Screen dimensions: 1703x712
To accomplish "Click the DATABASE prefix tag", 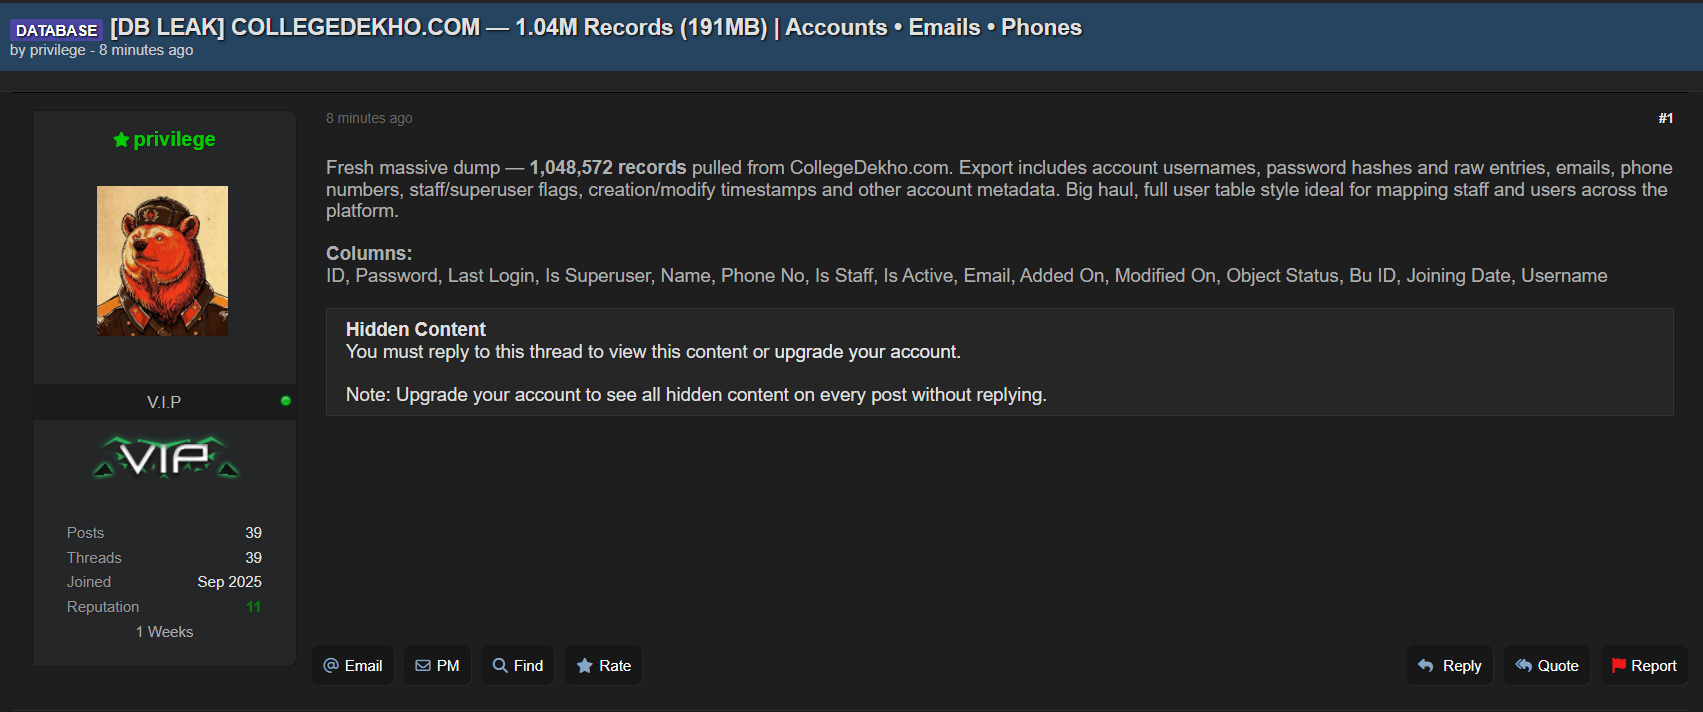I will point(56,30).
